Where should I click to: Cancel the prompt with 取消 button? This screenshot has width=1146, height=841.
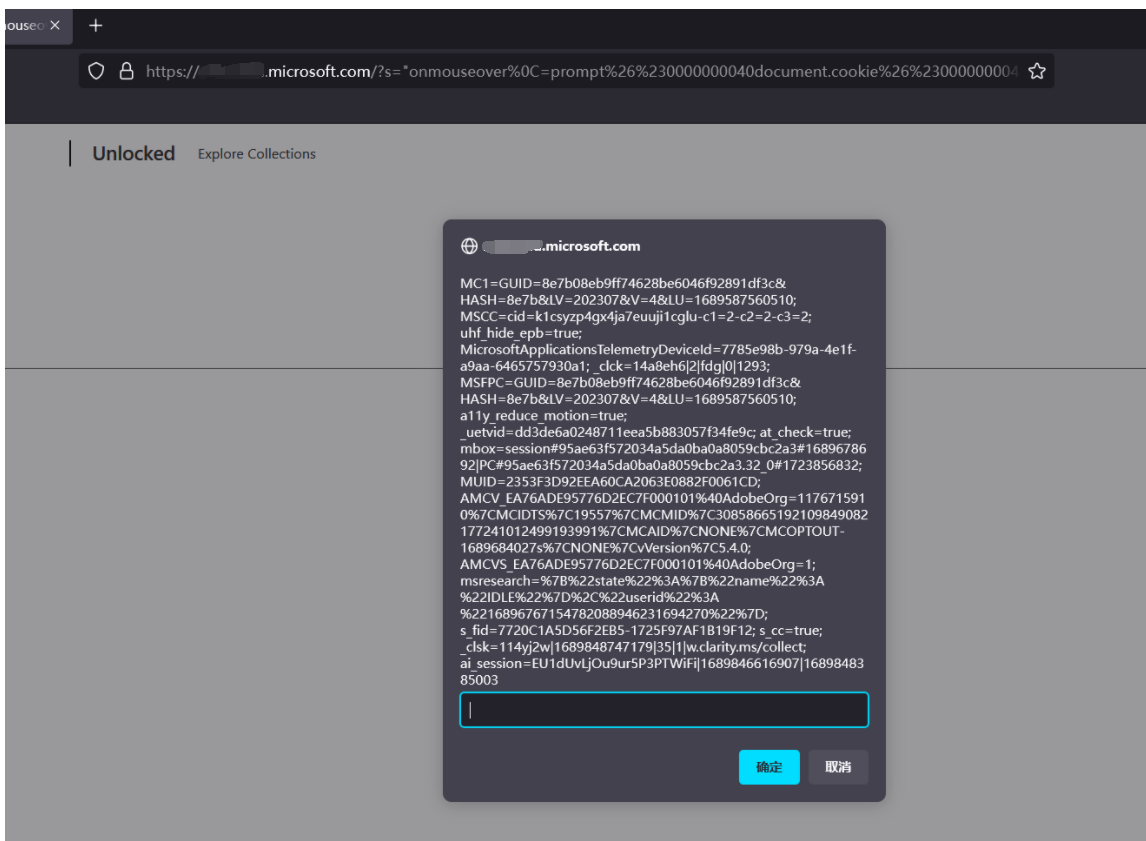(x=838, y=766)
